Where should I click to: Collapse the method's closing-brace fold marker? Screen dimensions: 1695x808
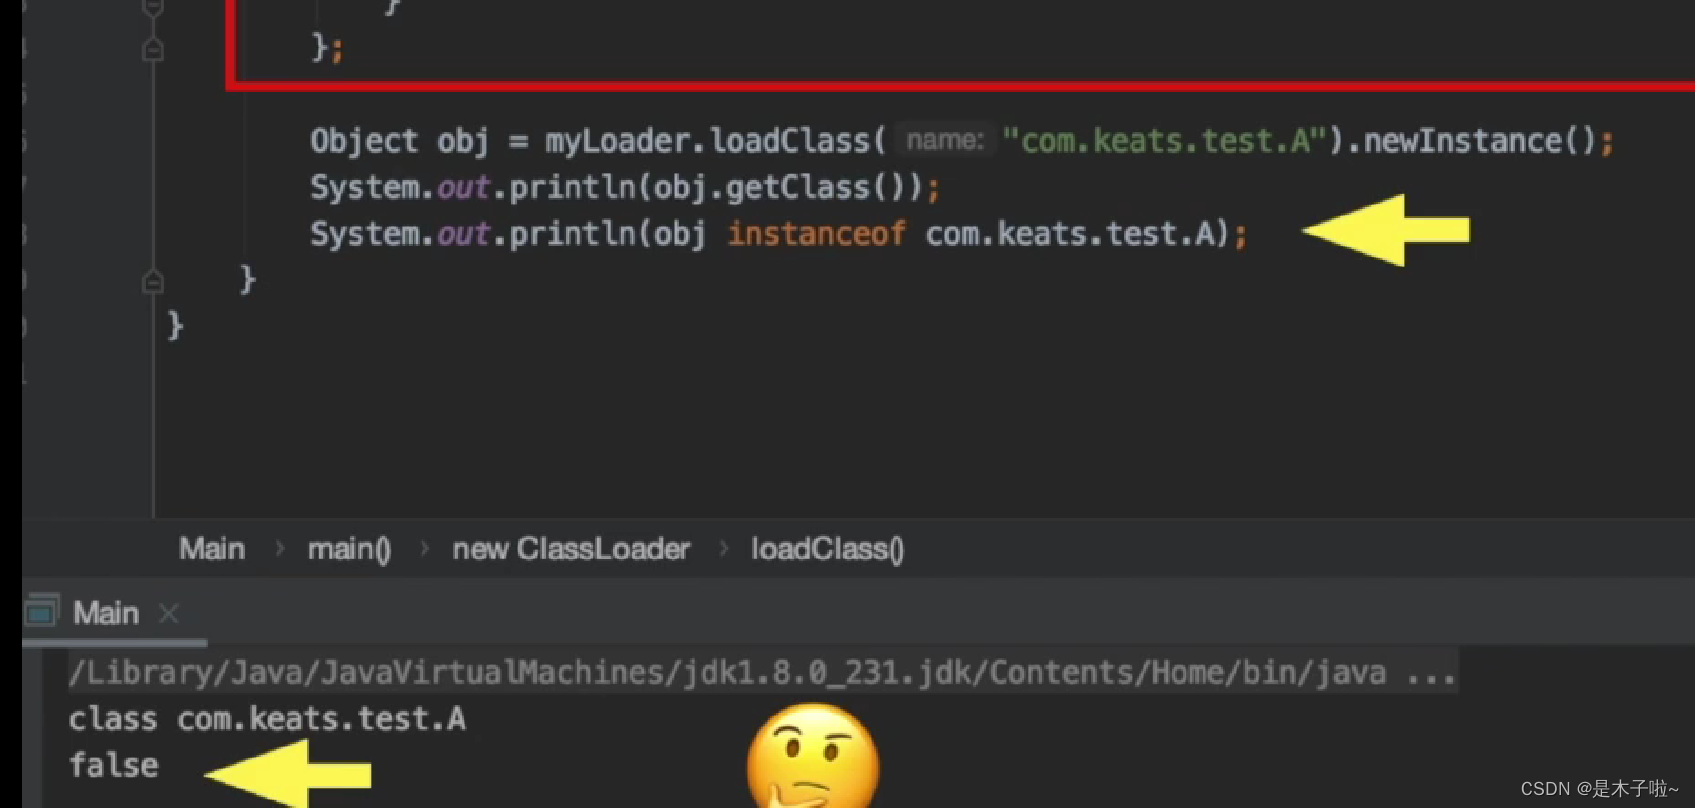pyautogui.click(x=152, y=282)
